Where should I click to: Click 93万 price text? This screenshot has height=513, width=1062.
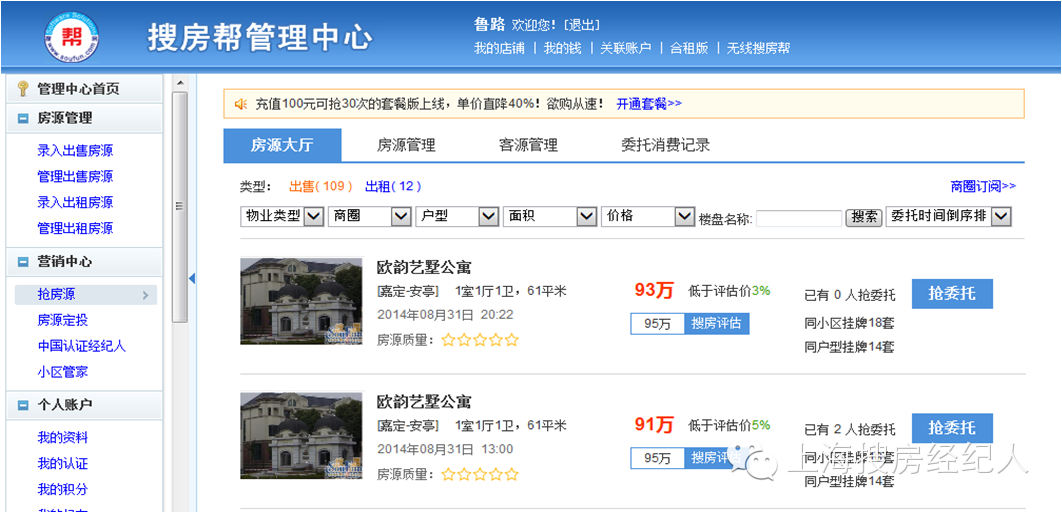click(x=654, y=291)
